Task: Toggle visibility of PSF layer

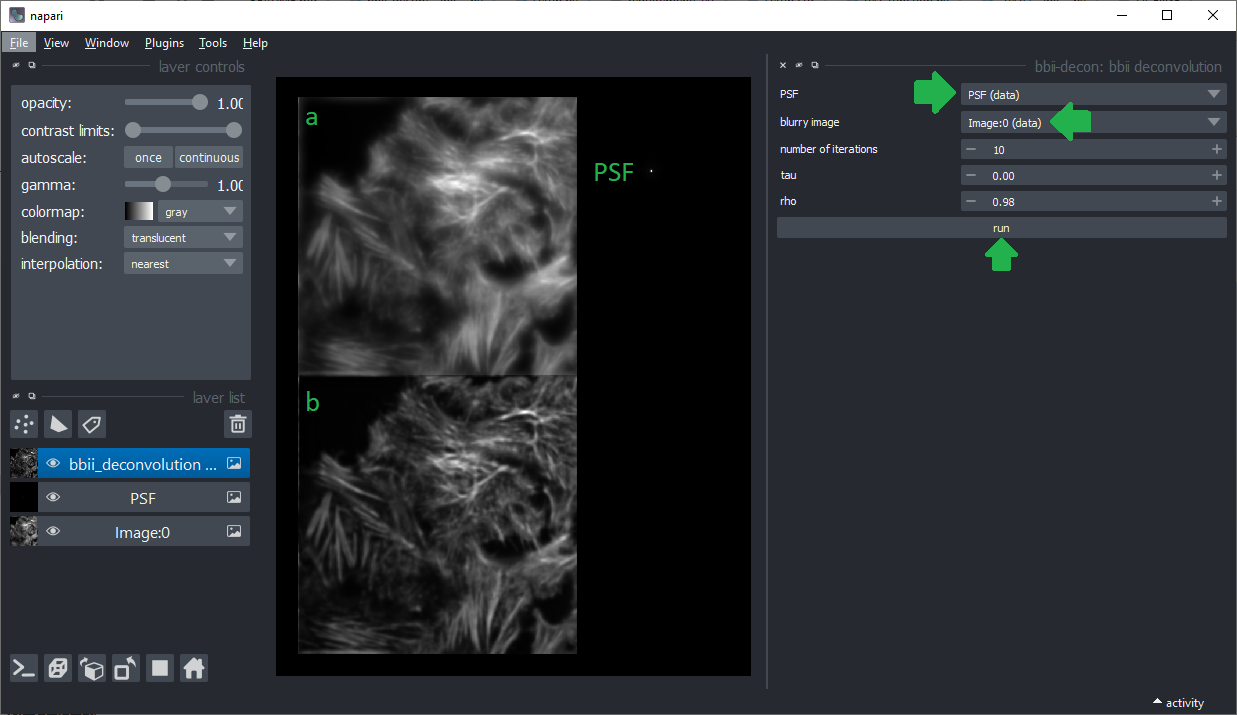Action: [x=53, y=498]
